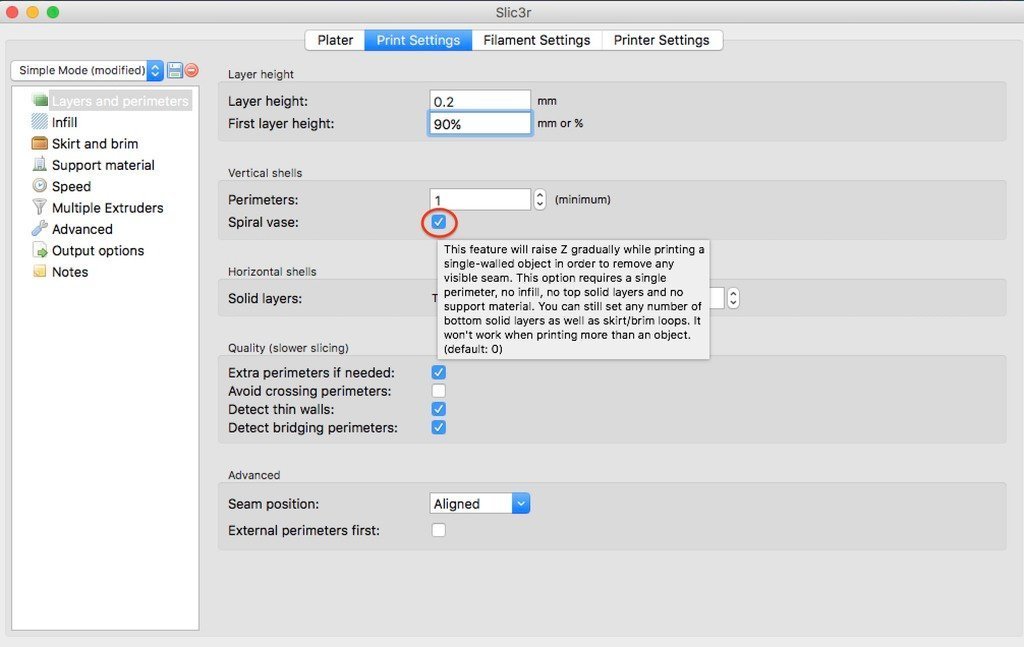1024x647 pixels.
Task: Click the Layers and perimeters icon
Action: 40,101
